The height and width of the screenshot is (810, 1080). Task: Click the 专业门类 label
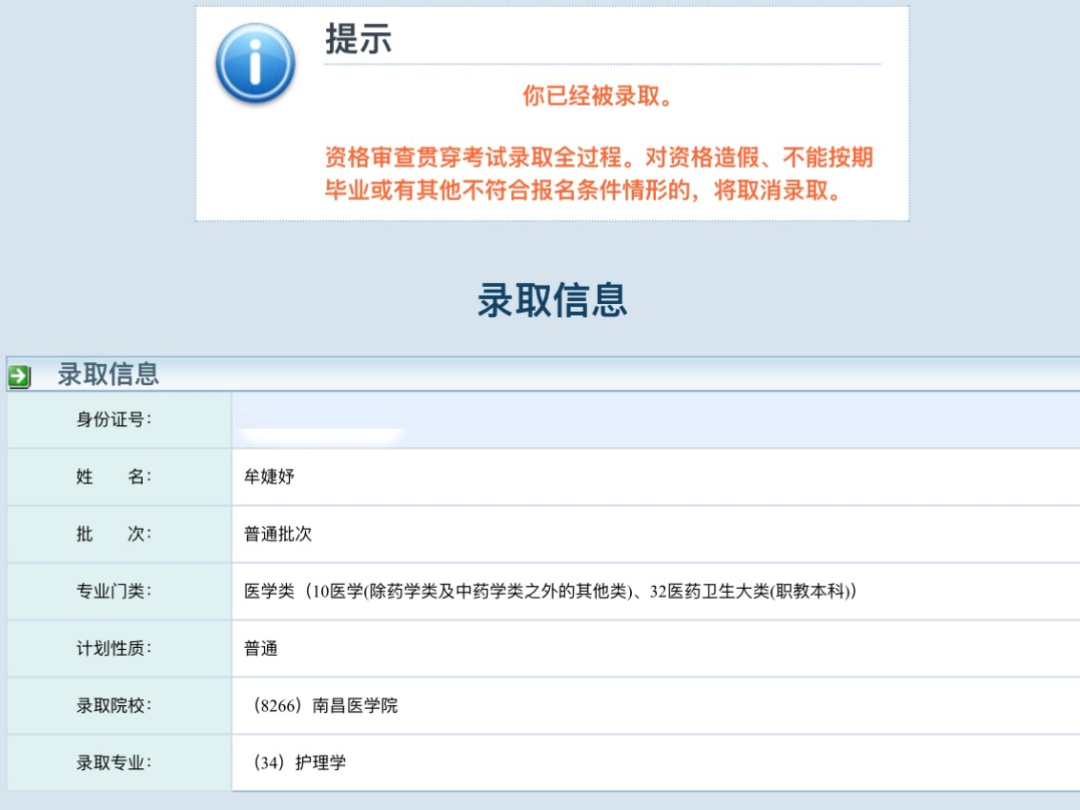point(114,591)
